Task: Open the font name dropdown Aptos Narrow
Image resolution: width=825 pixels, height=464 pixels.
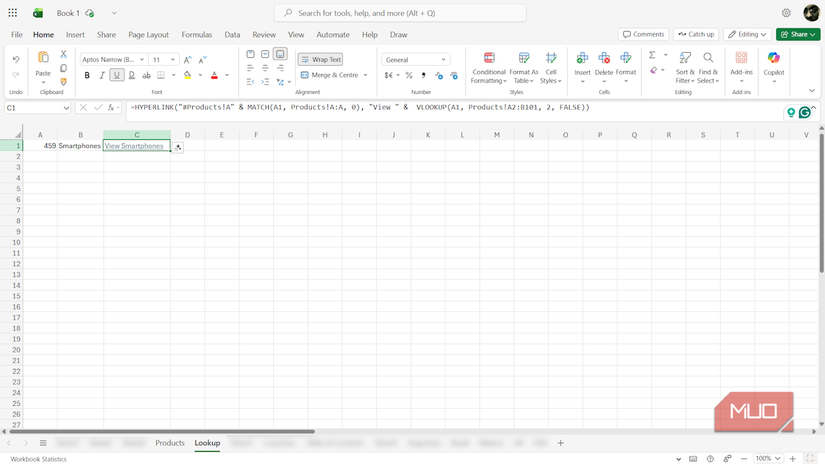Action: coord(142,60)
